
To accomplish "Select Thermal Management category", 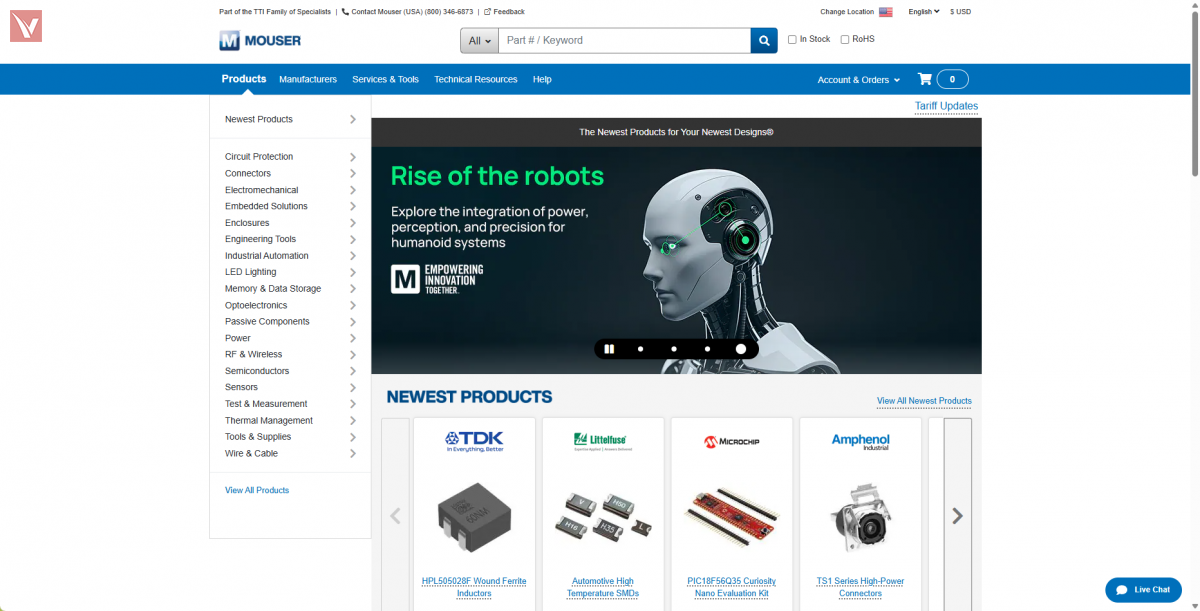I will pyautogui.click(x=269, y=420).
